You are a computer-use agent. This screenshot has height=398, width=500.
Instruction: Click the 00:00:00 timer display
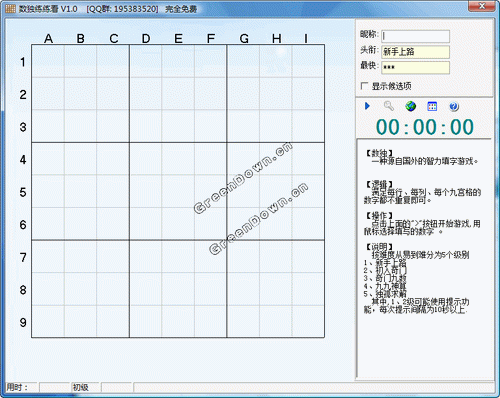(x=425, y=127)
